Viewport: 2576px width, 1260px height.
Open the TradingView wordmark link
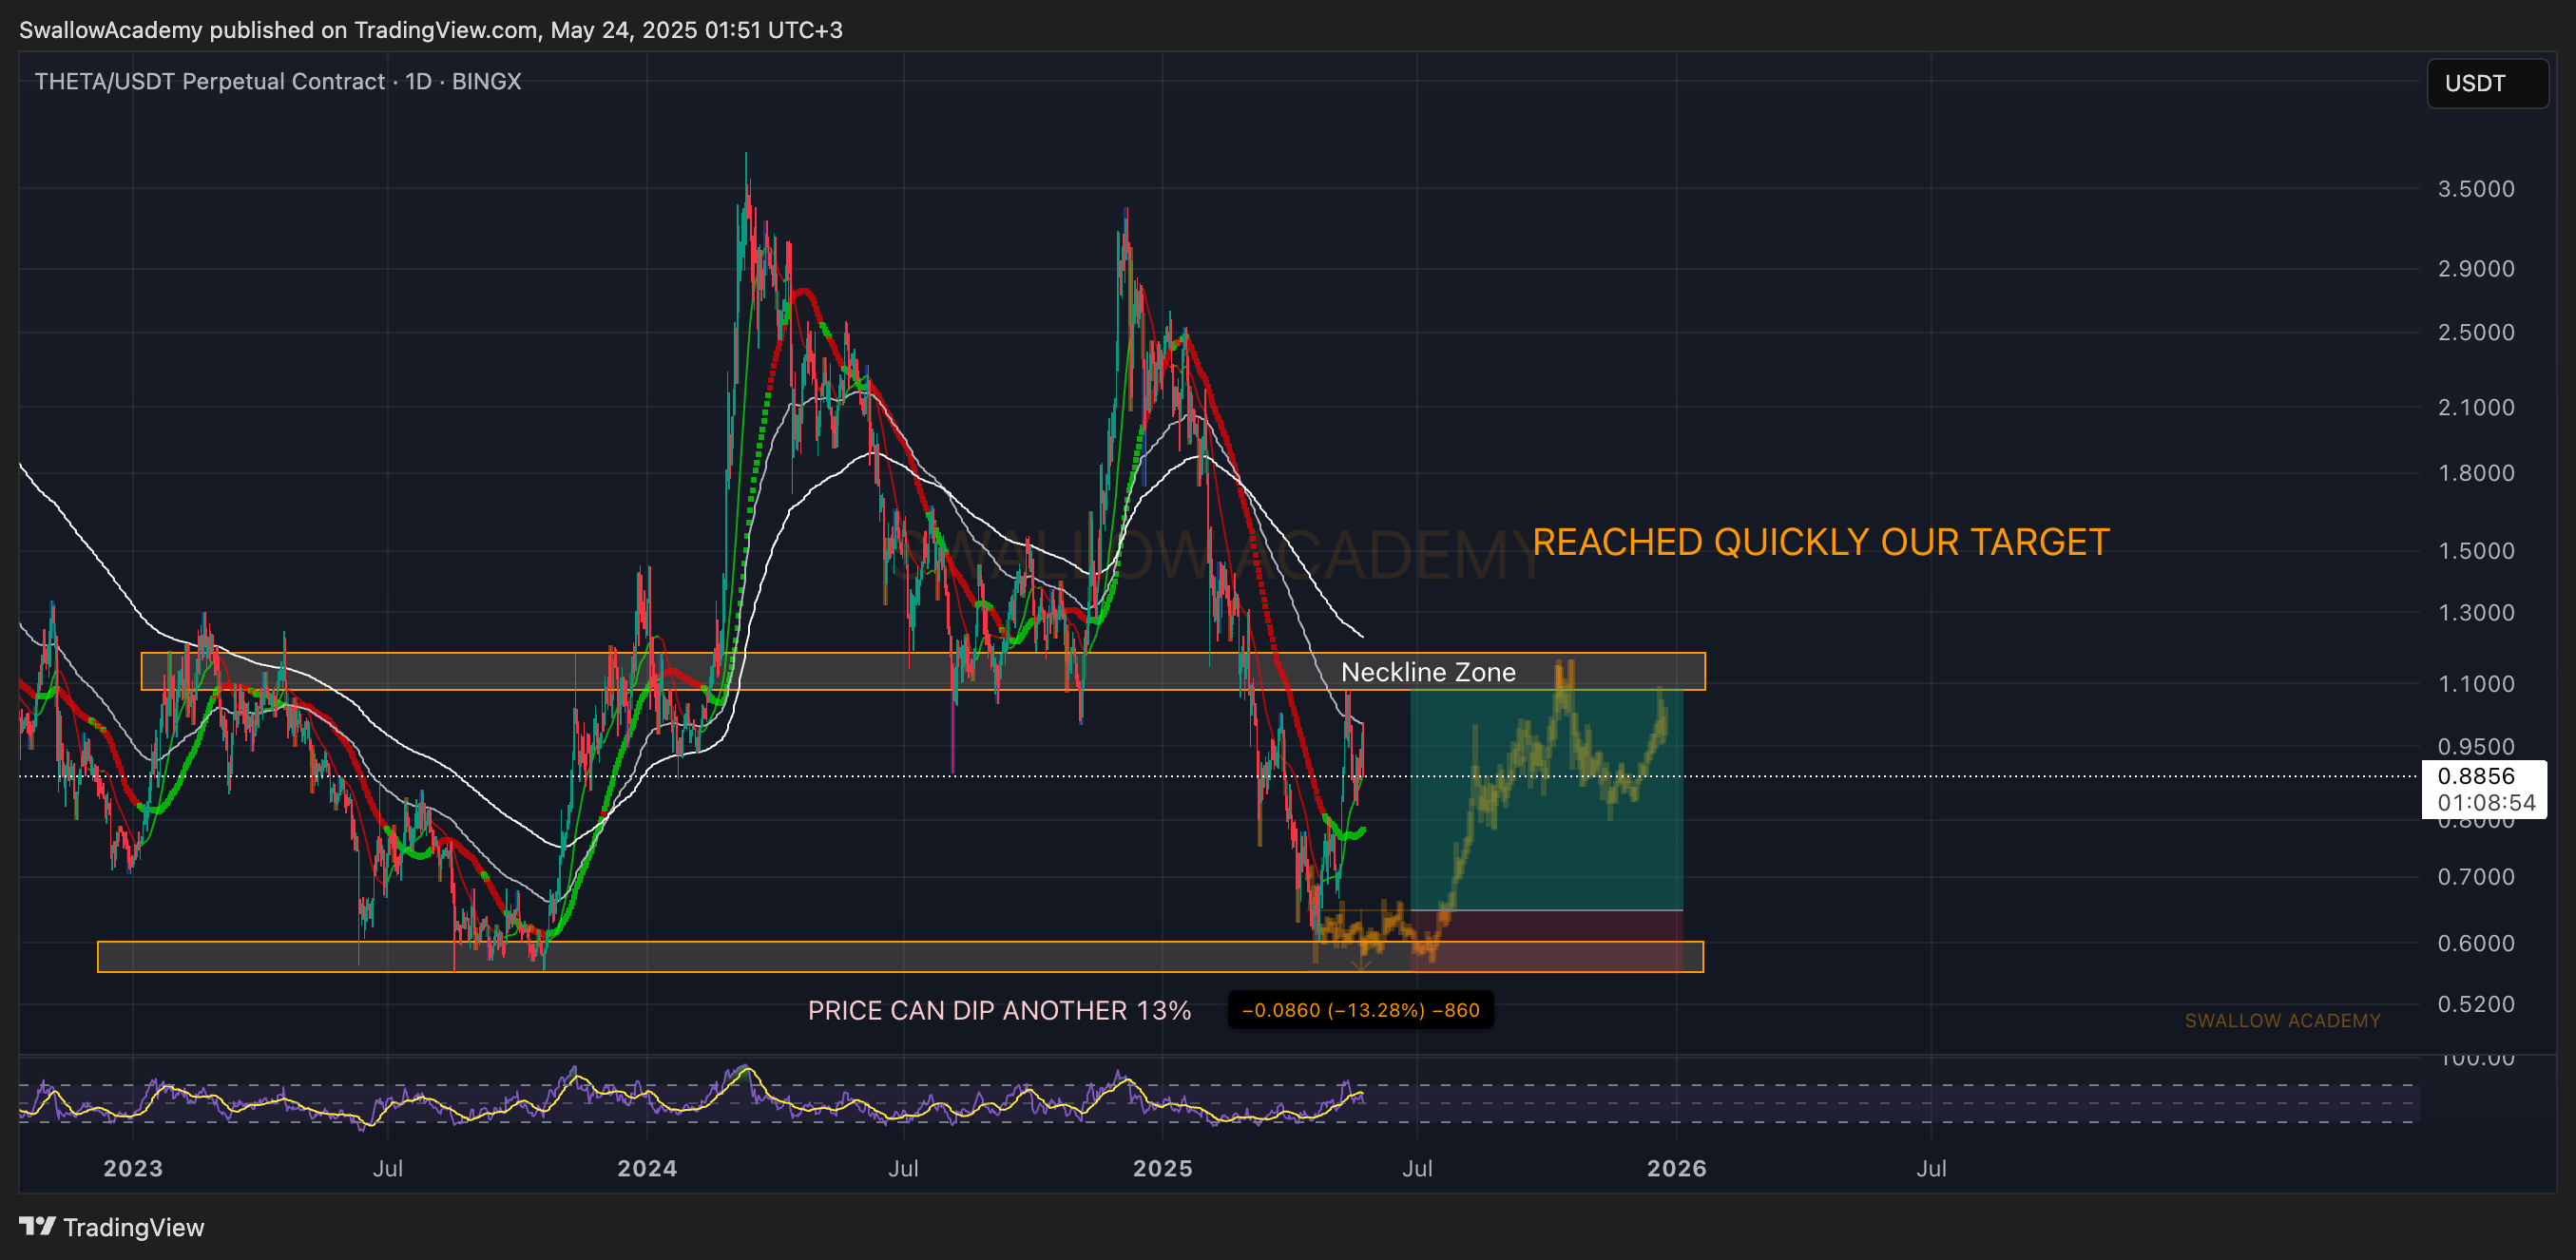tap(133, 1227)
